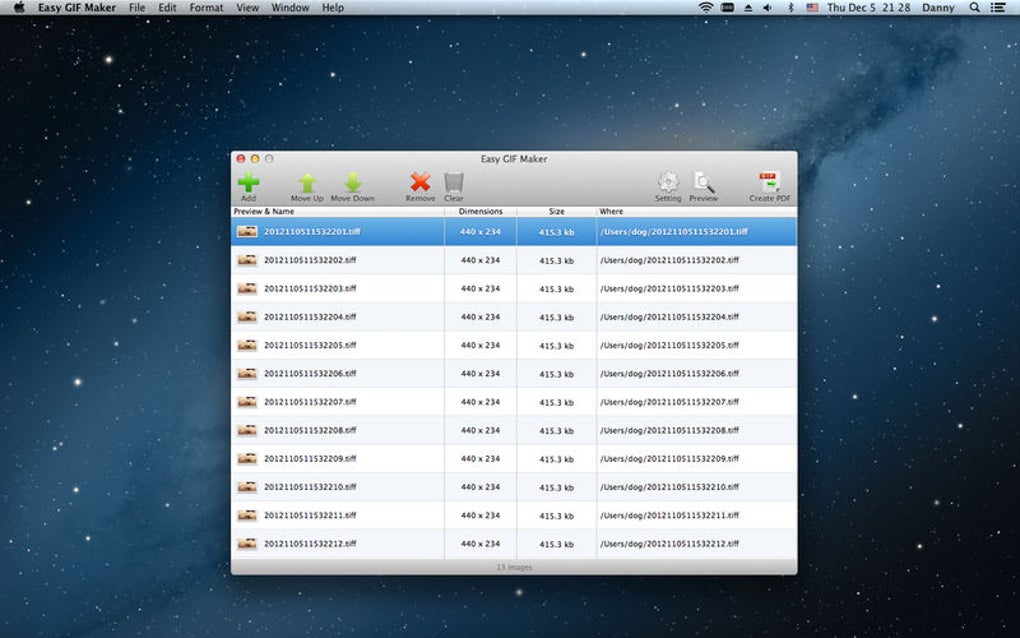Select row 2012110511532212.tiff
1020x638 pixels.
point(514,544)
